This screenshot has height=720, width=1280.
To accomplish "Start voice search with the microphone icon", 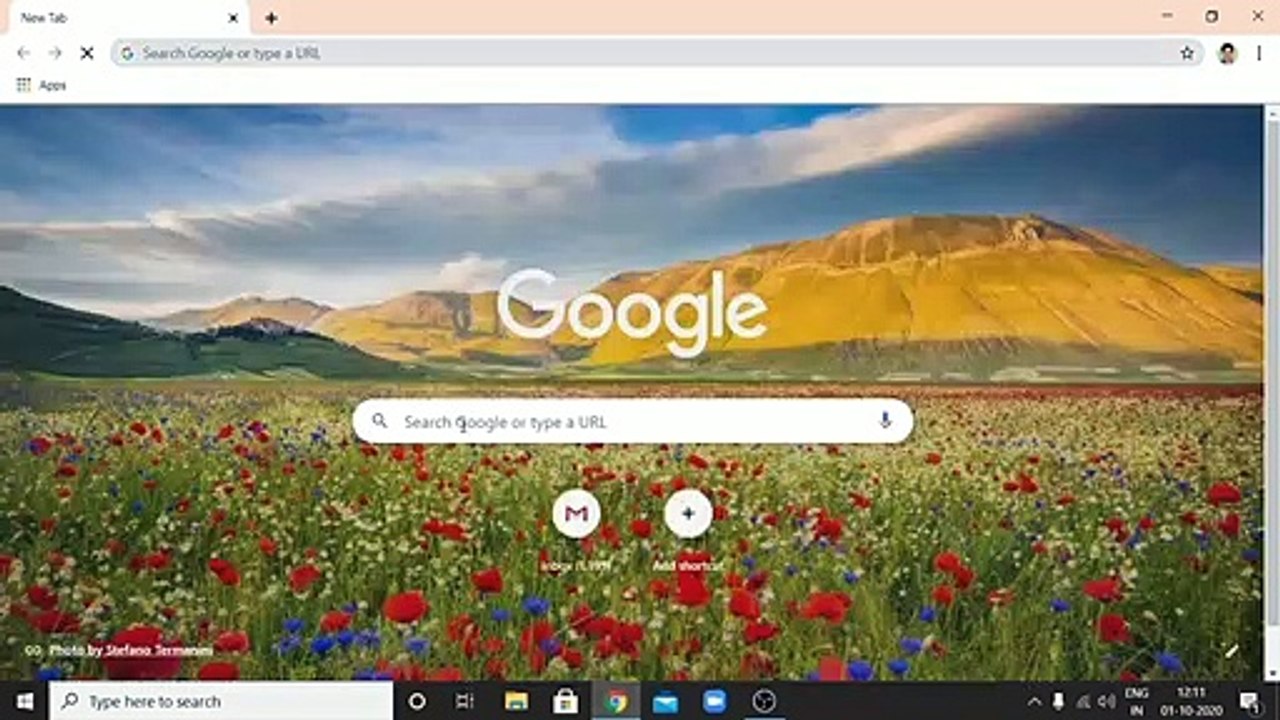I will (884, 421).
